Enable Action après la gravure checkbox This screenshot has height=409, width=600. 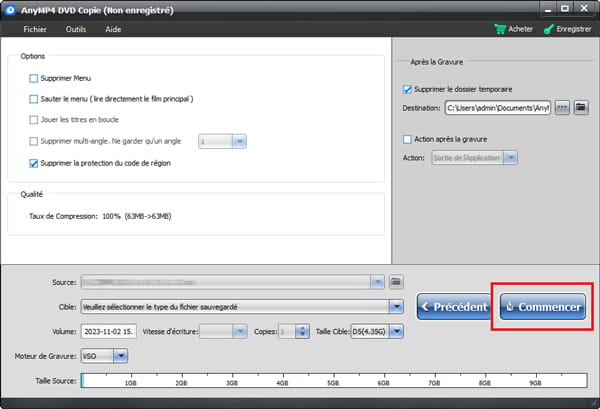[x=407, y=139]
